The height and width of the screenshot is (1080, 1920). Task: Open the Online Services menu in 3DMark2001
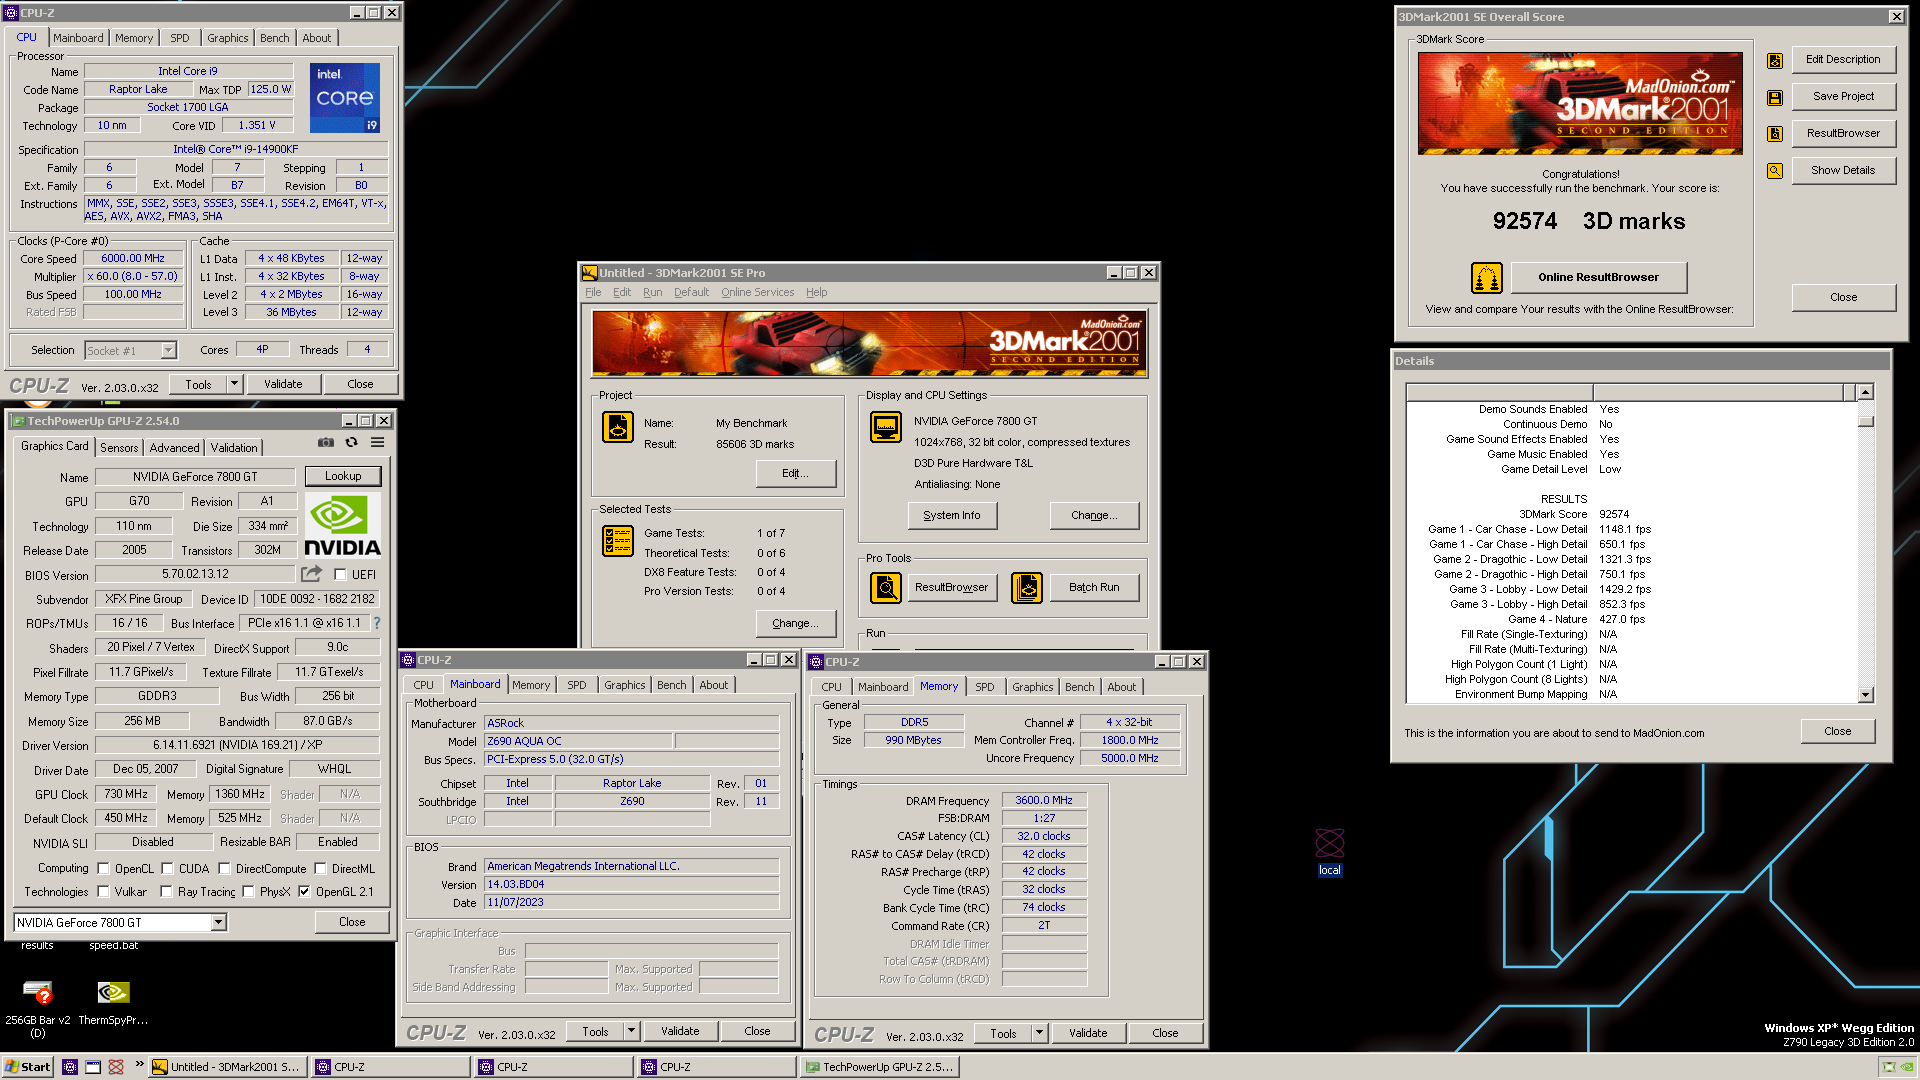(x=757, y=292)
